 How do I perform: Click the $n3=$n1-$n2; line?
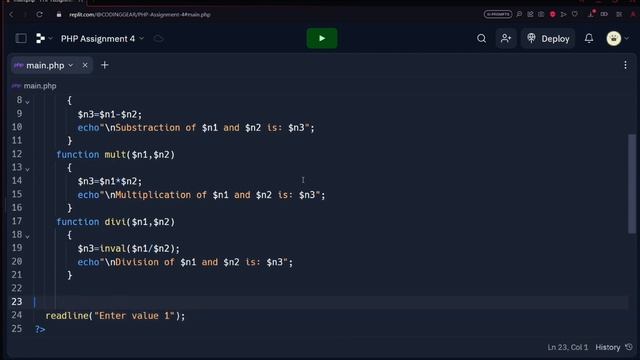click(x=110, y=115)
